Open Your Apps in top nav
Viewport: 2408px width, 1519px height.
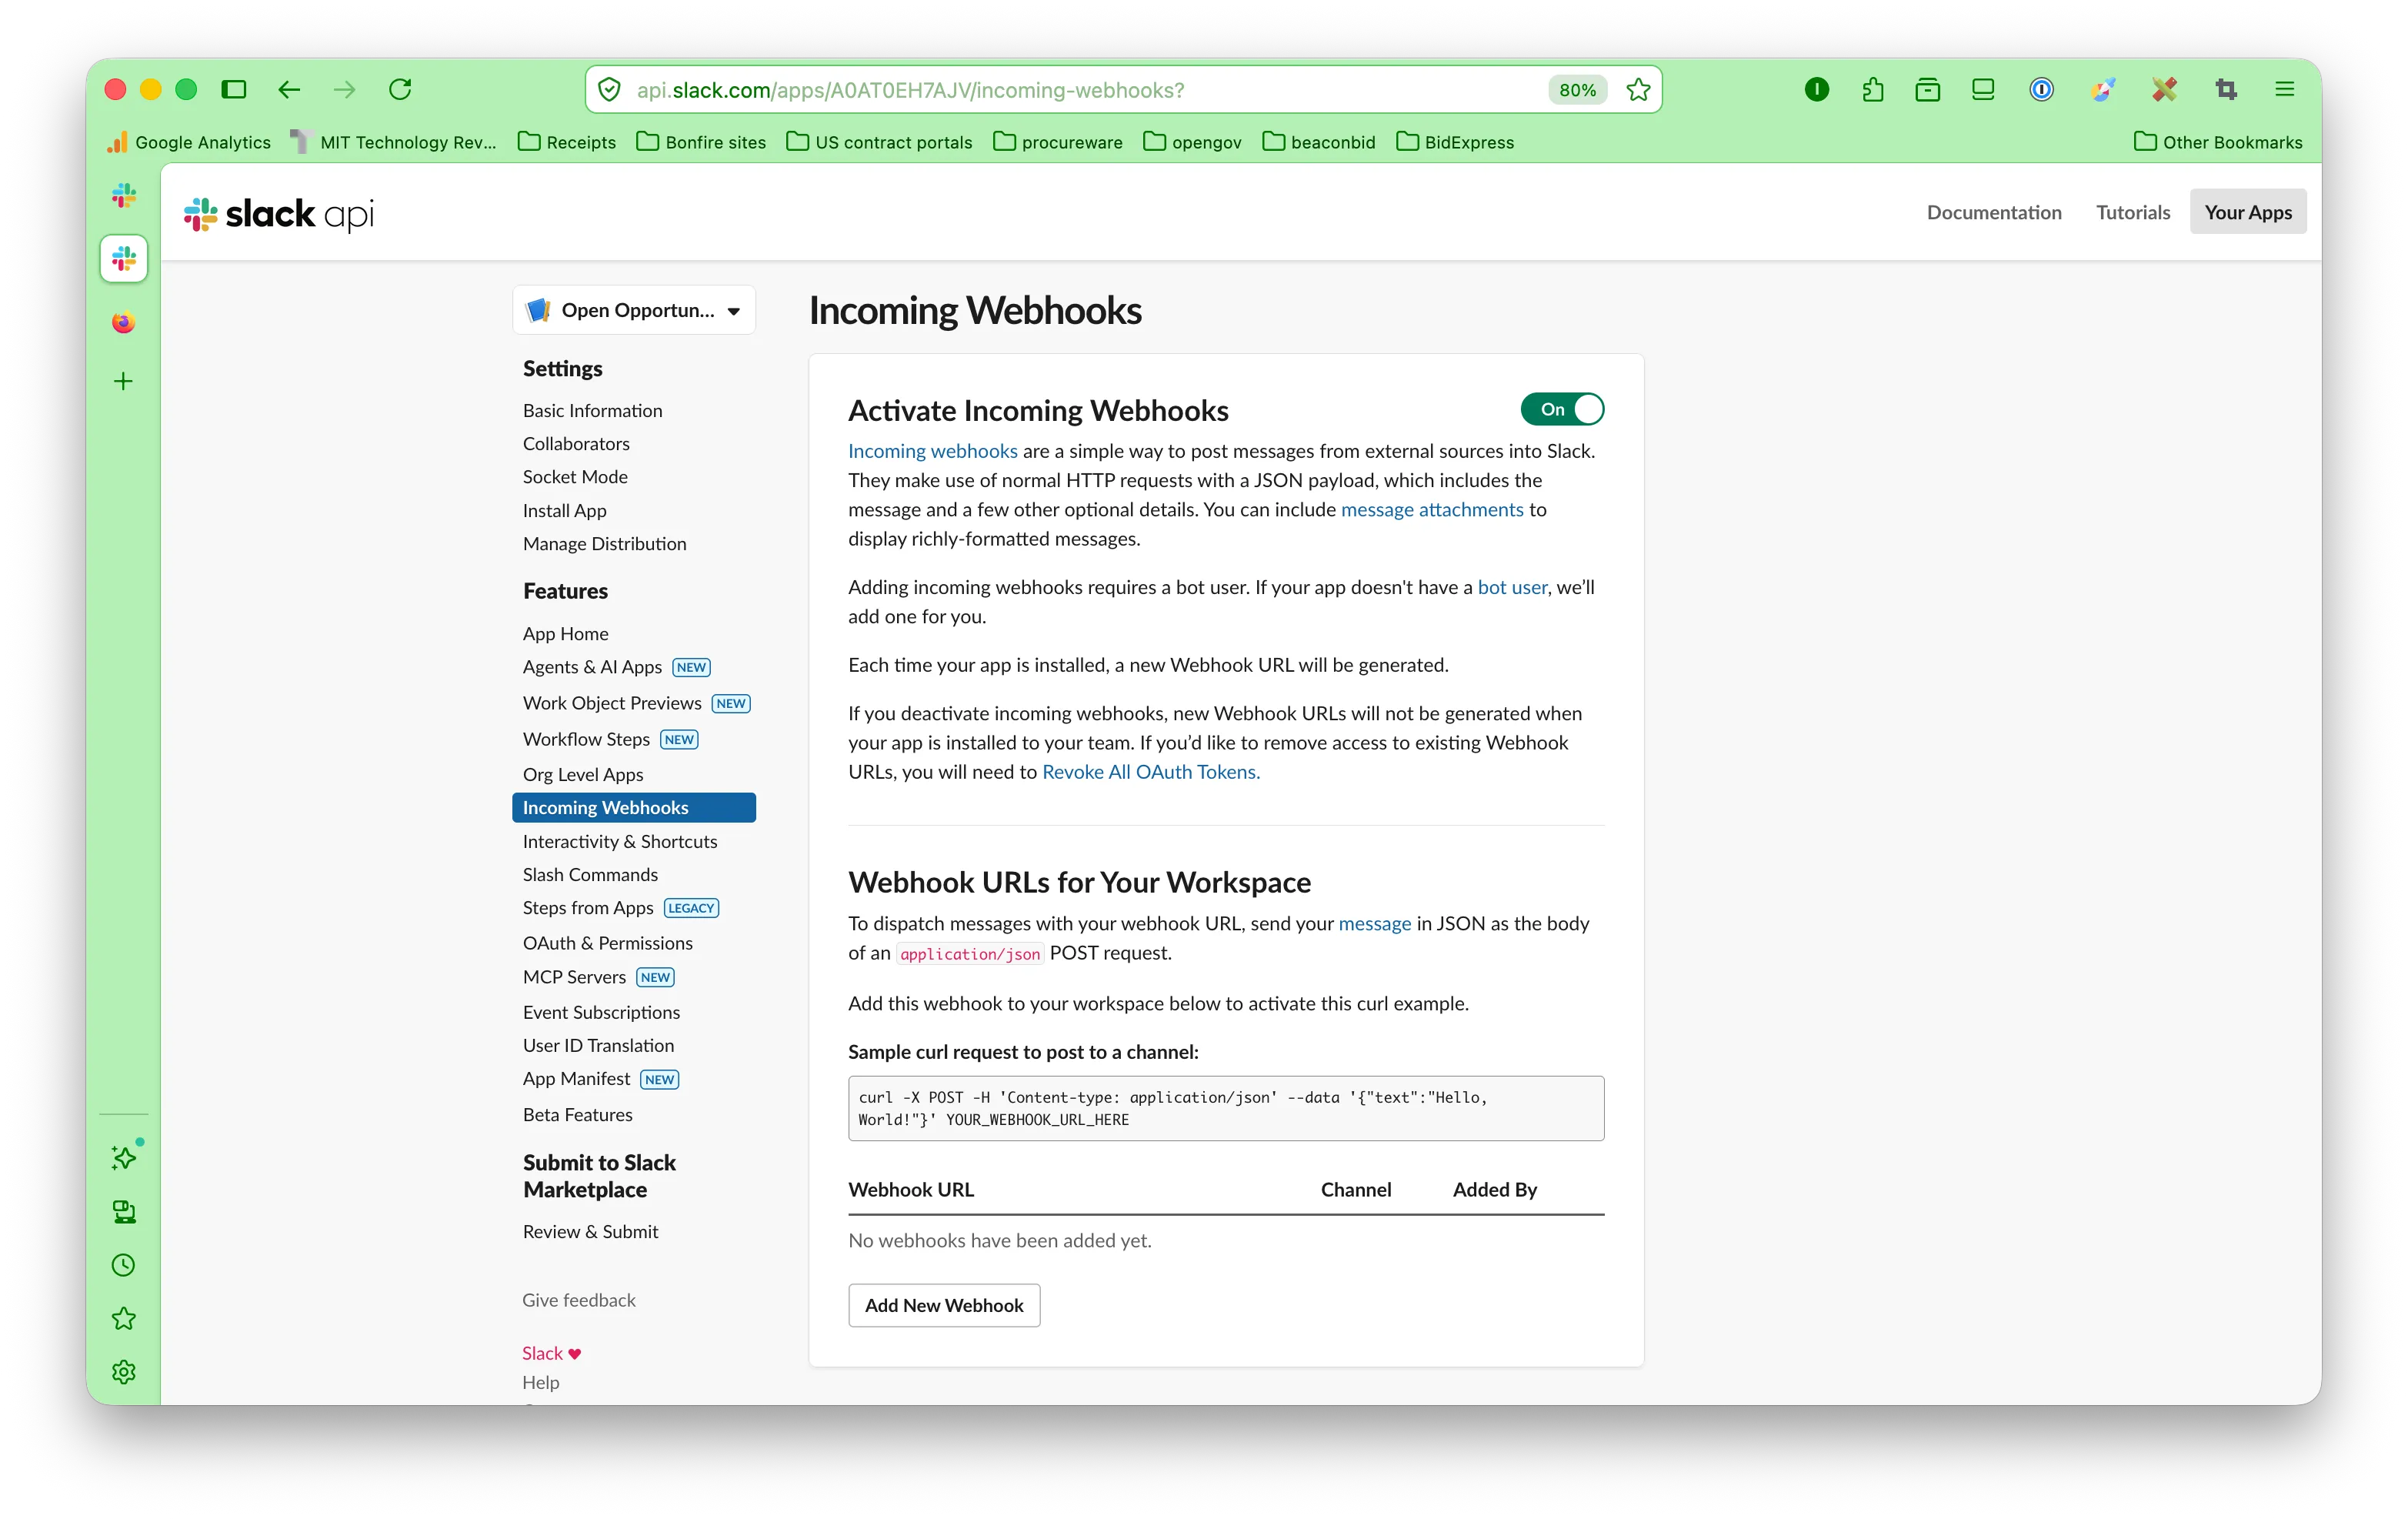2247,212
